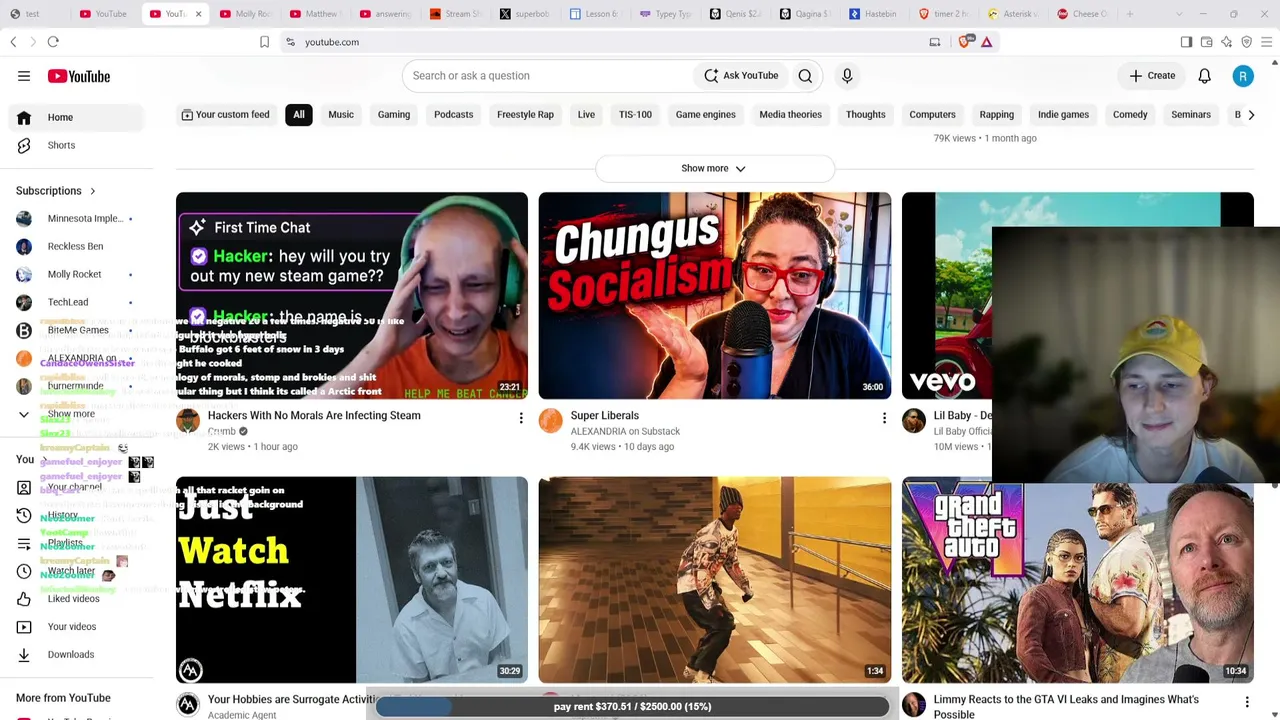This screenshot has width=1280, height=720.
Task: Open the notifications bell
Action: [x=1204, y=76]
